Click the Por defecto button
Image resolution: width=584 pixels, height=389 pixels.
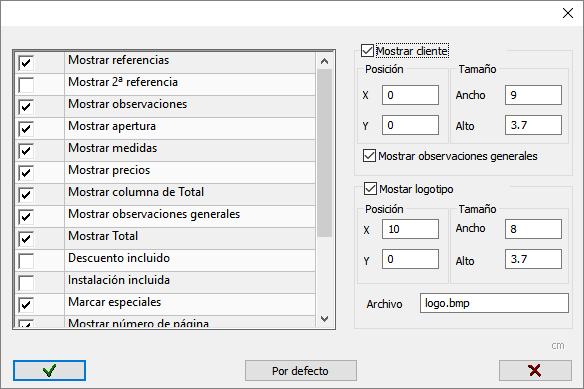pos(301,370)
